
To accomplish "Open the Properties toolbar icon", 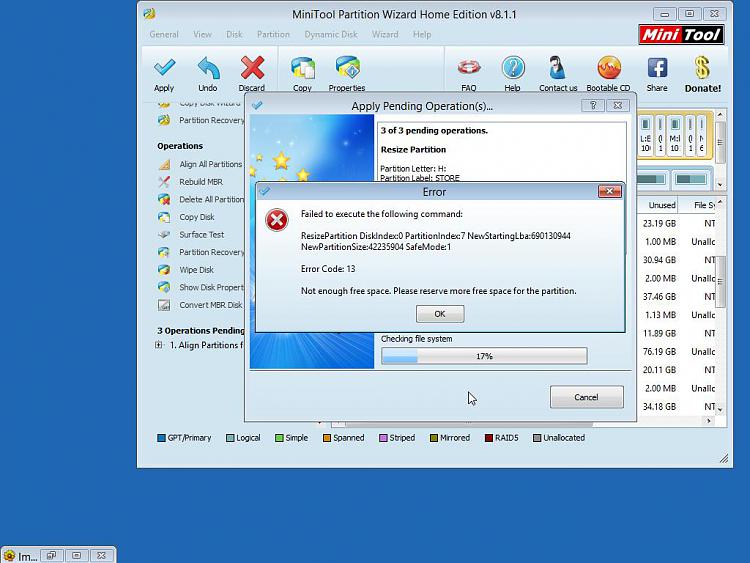I will [x=347, y=68].
